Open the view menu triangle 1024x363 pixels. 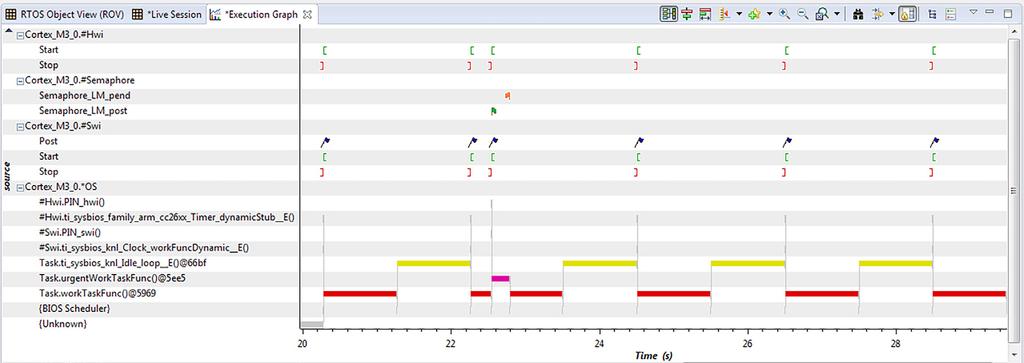(x=973, y=12)
